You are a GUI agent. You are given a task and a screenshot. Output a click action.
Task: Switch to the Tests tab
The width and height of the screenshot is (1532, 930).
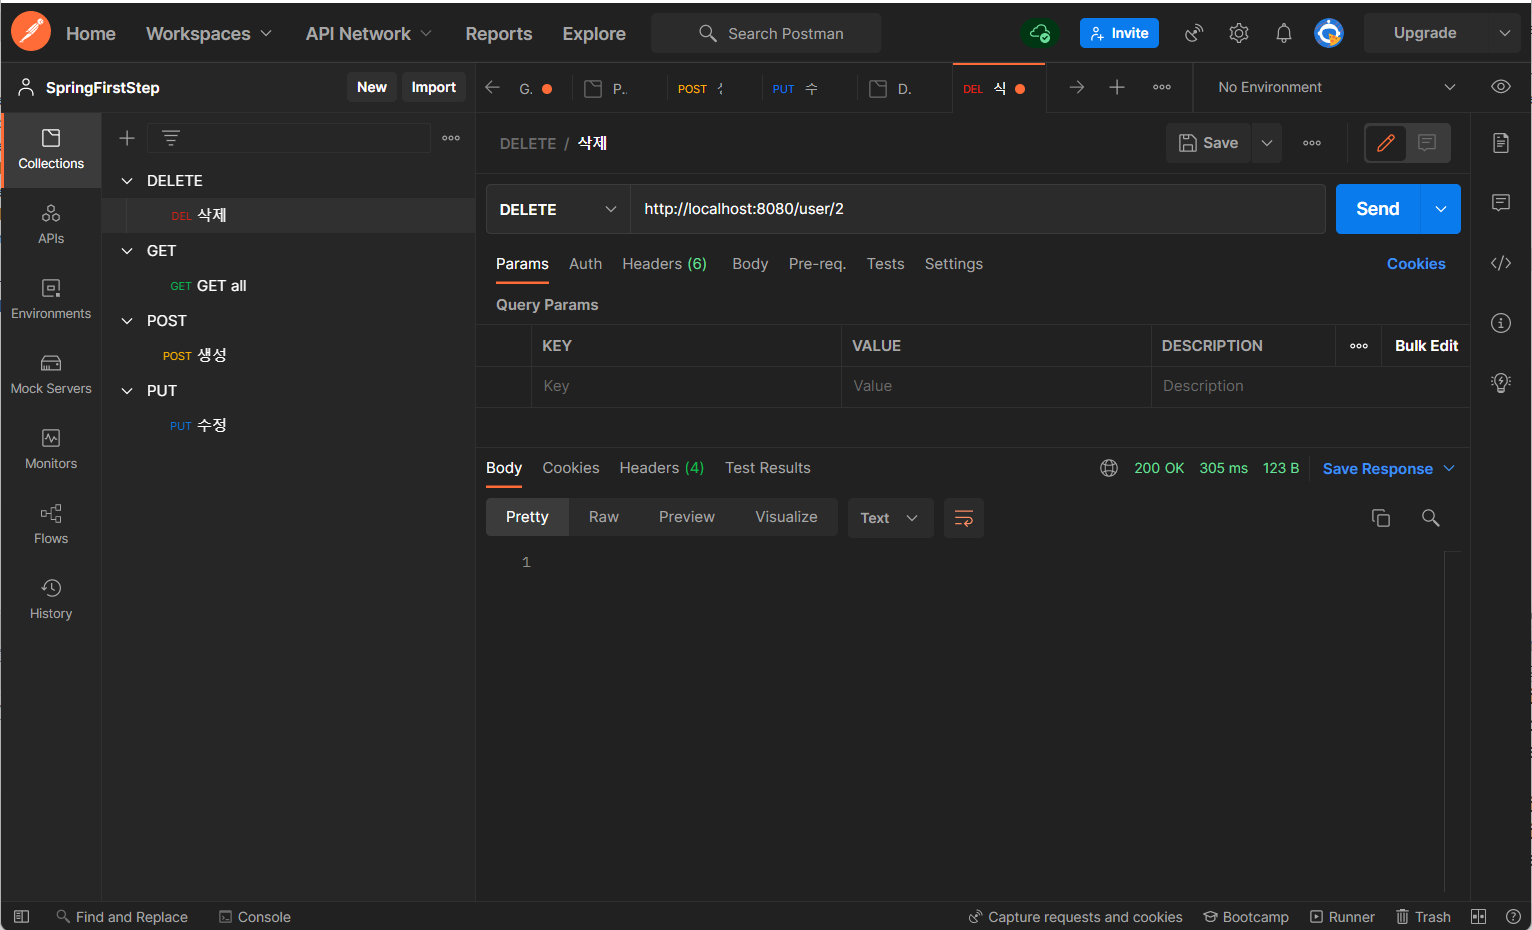[x=885, y=264]
